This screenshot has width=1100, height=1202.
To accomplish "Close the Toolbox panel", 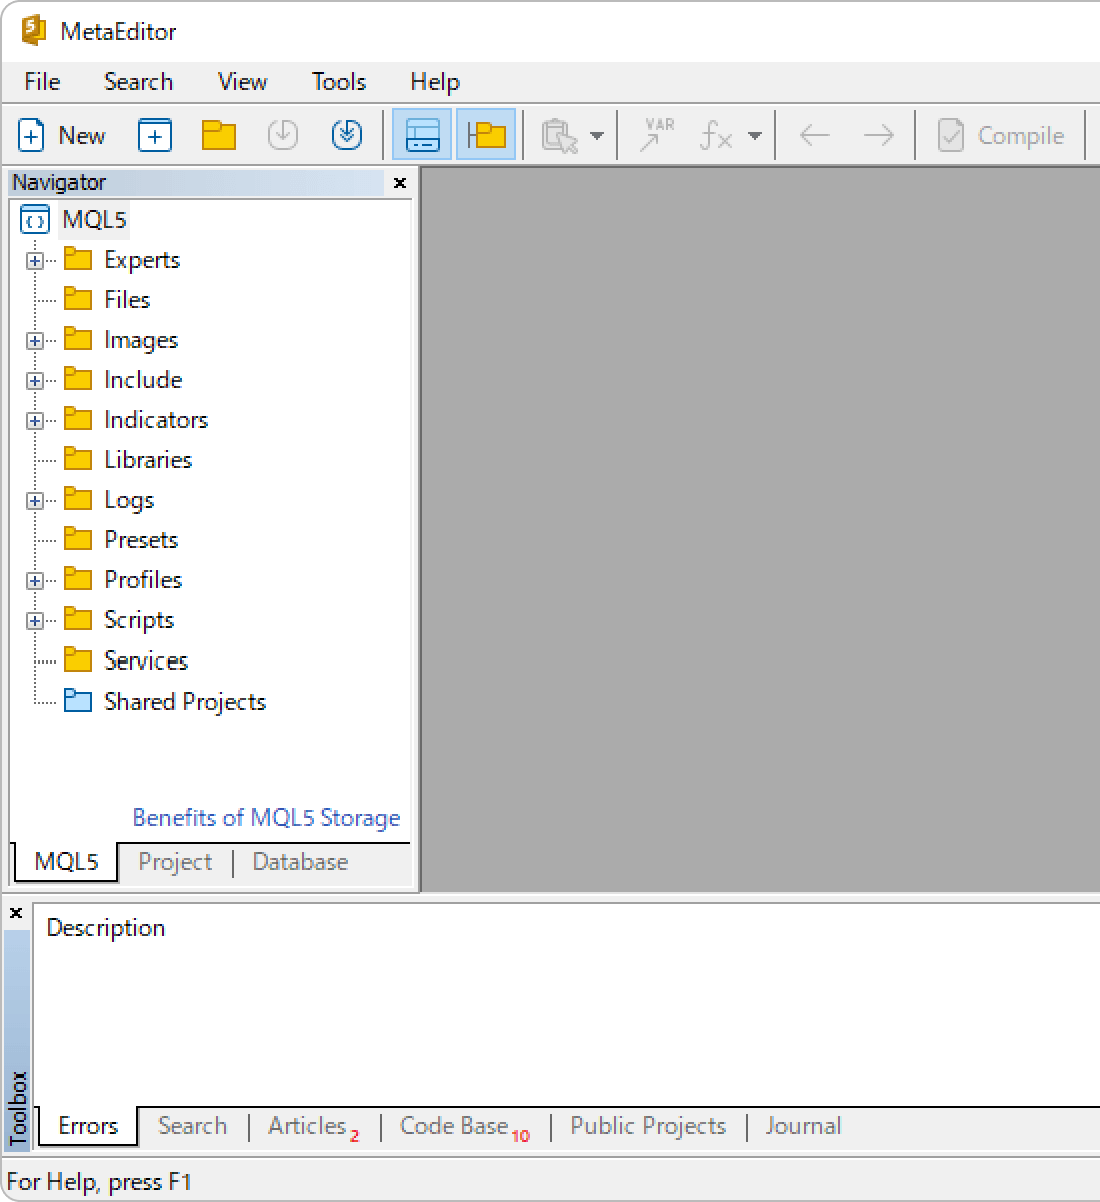I will tap(16, 913).
